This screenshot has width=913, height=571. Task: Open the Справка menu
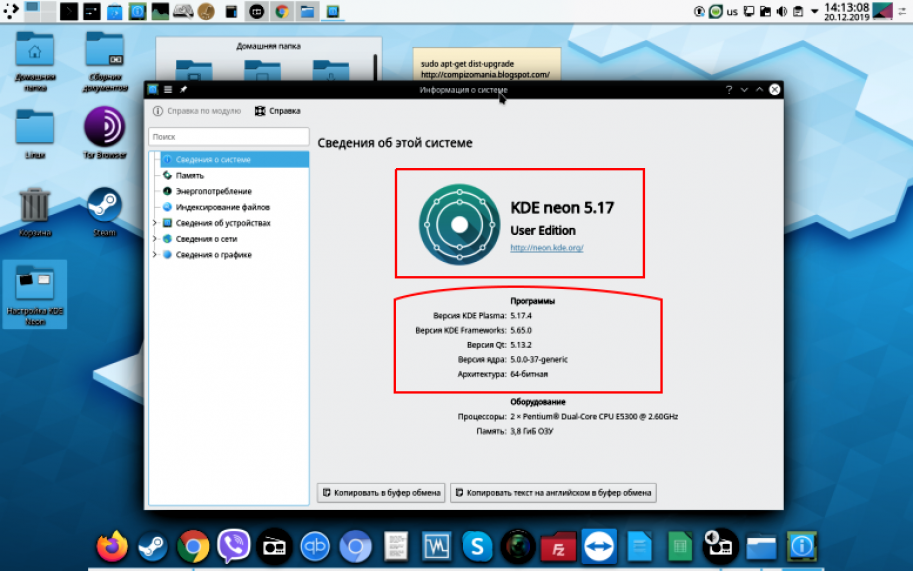pyautogui.click(x=278, y=111)
